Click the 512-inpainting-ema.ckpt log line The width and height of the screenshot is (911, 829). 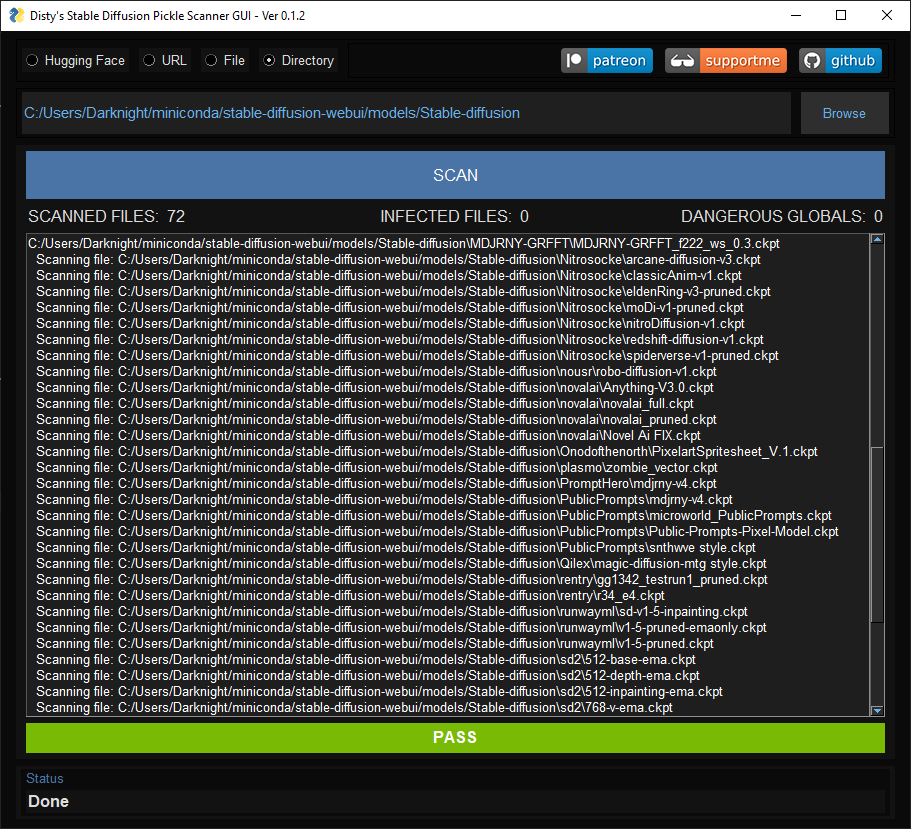(379, 691)
